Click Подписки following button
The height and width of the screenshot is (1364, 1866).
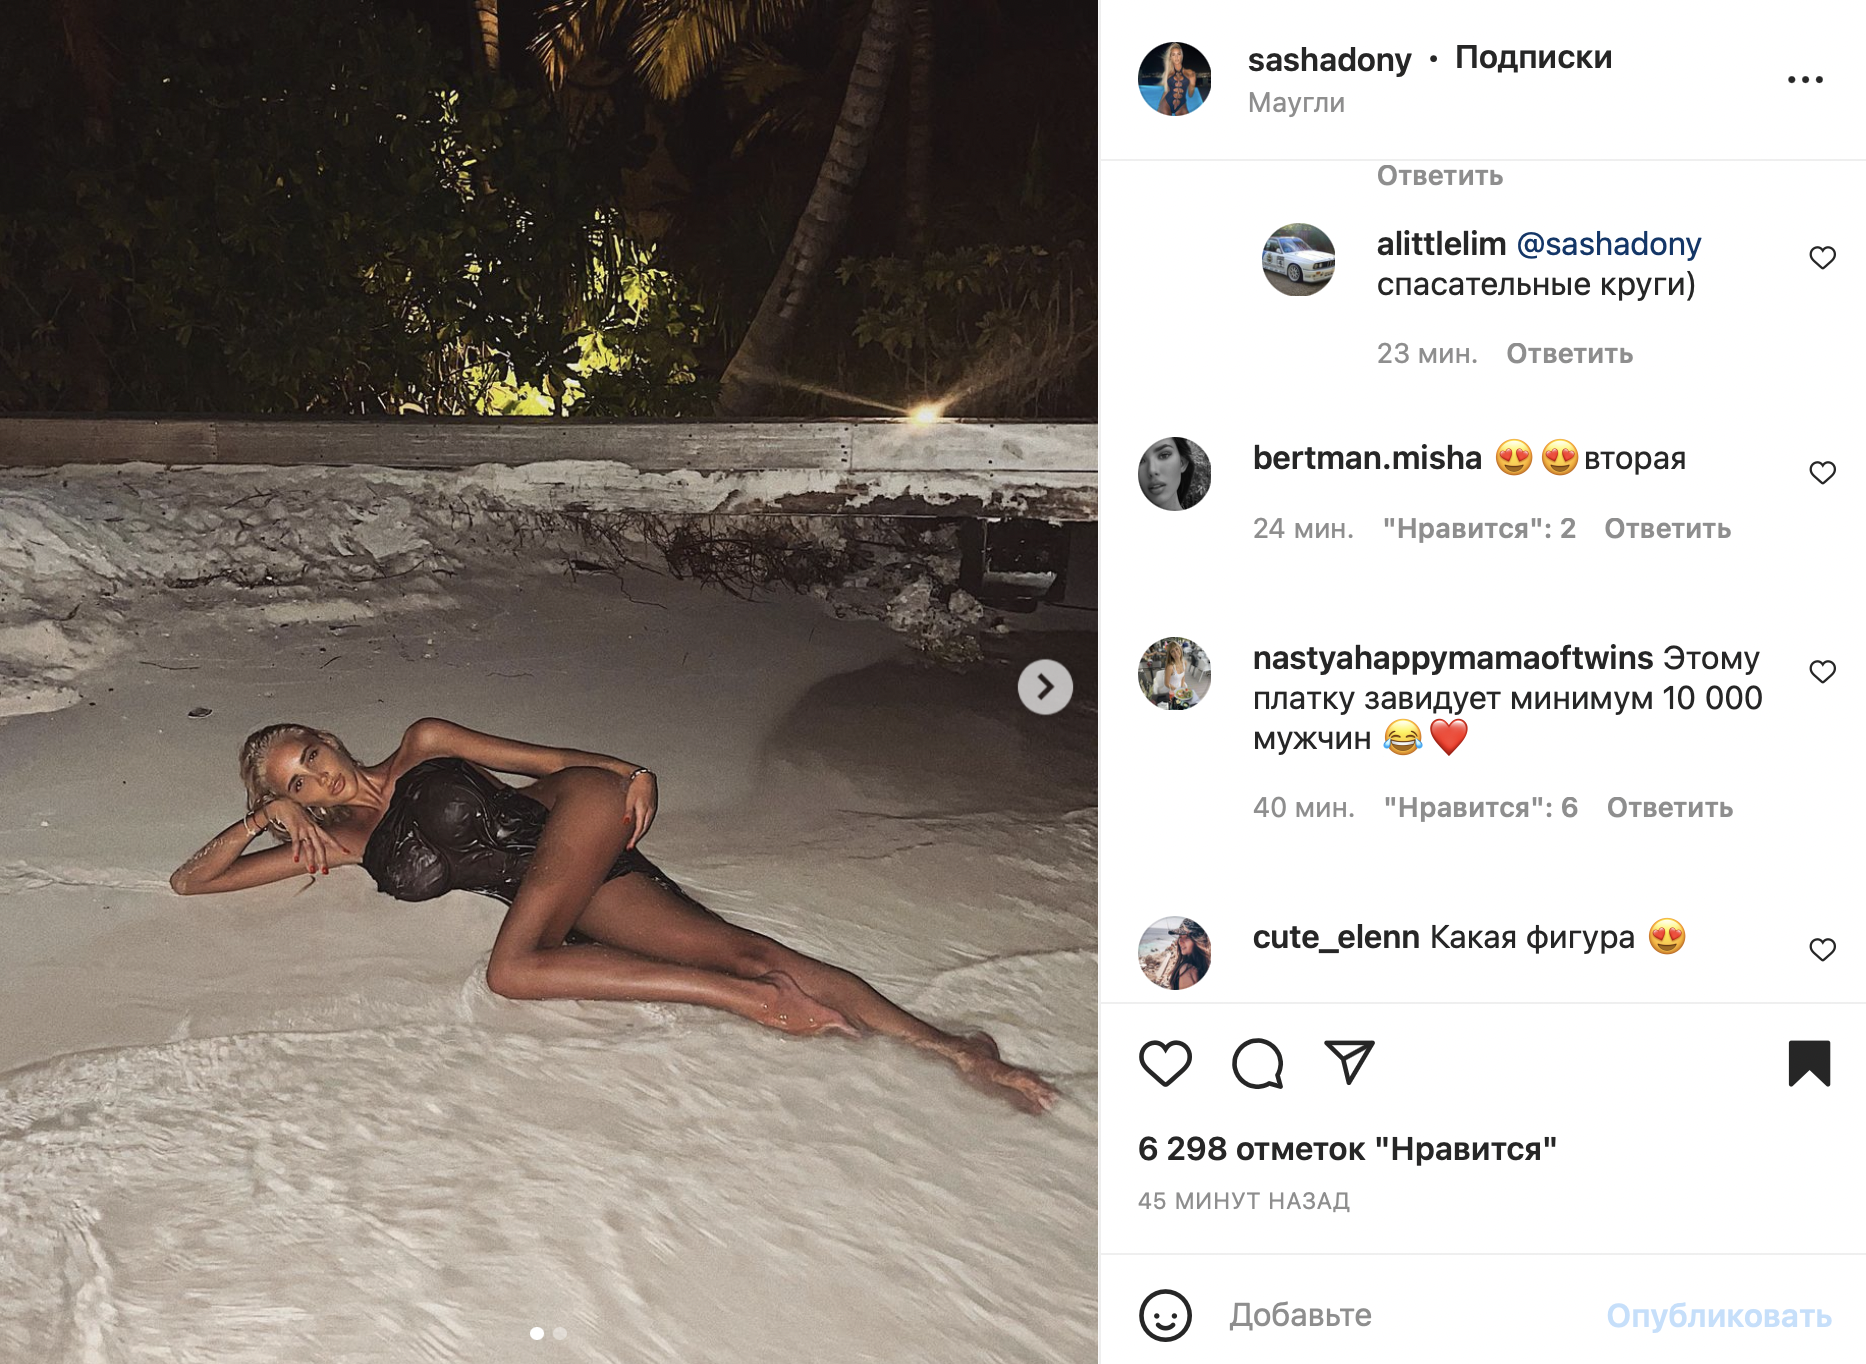(1533, 58)
